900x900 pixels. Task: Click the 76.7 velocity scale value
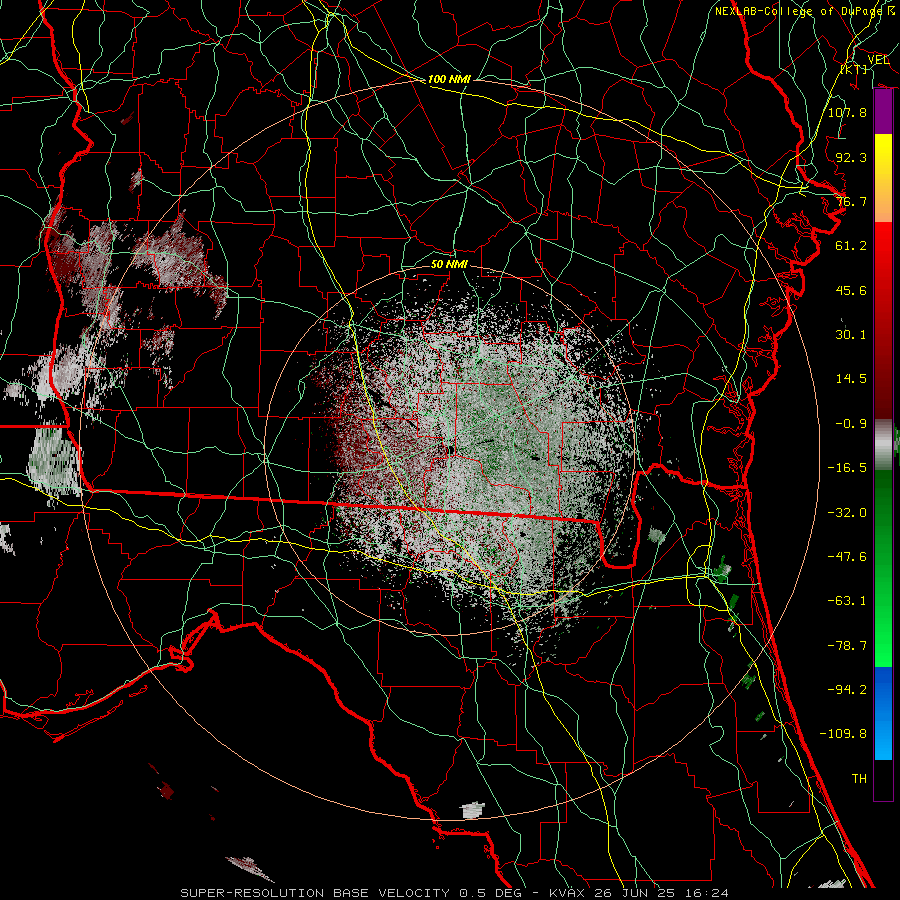[851, 201]
